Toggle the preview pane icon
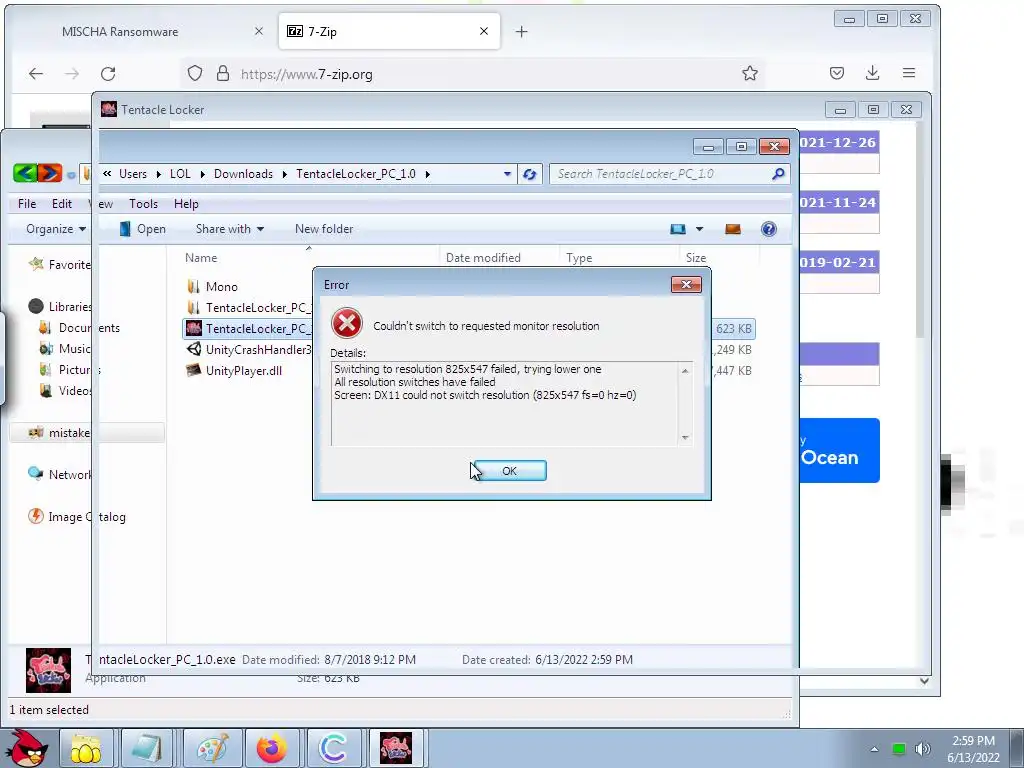 [x=733, y=229]
